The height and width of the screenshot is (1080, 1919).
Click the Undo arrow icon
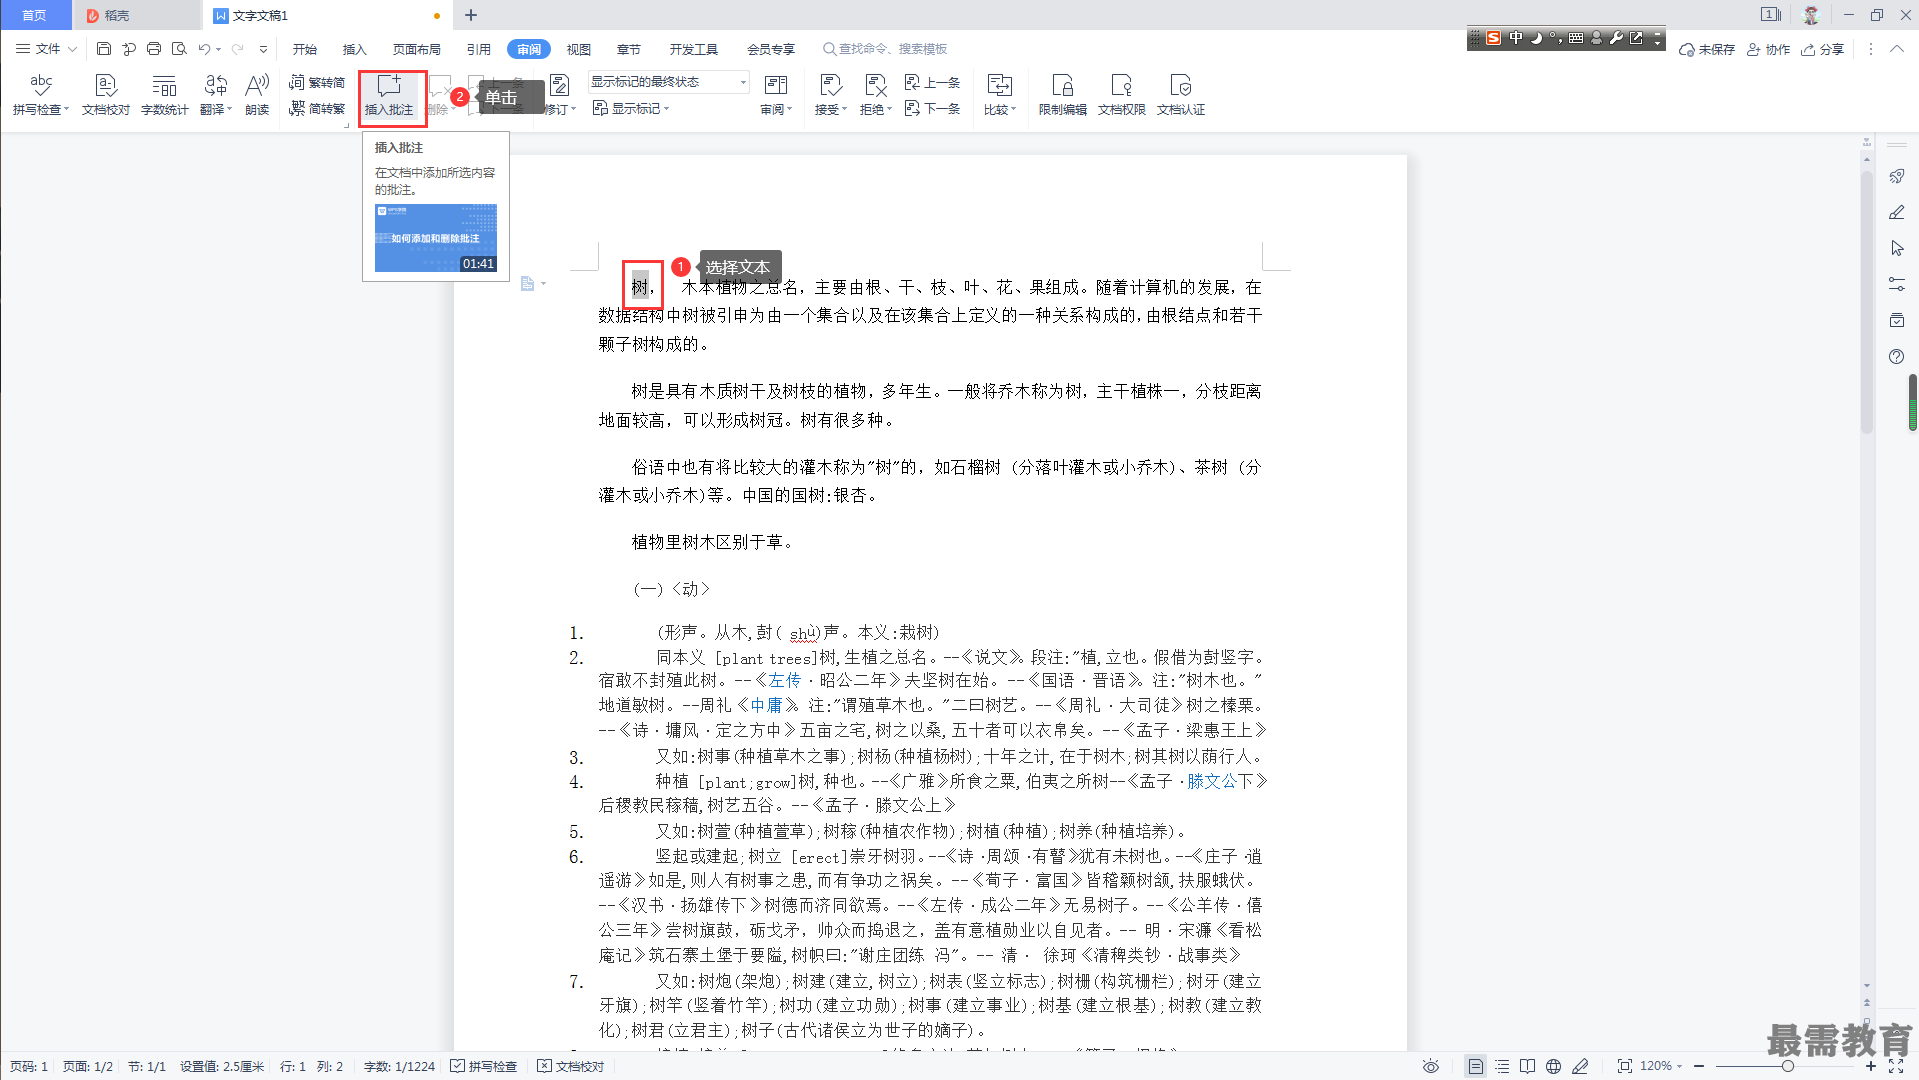pyautogui.click(x=204, y=49)
